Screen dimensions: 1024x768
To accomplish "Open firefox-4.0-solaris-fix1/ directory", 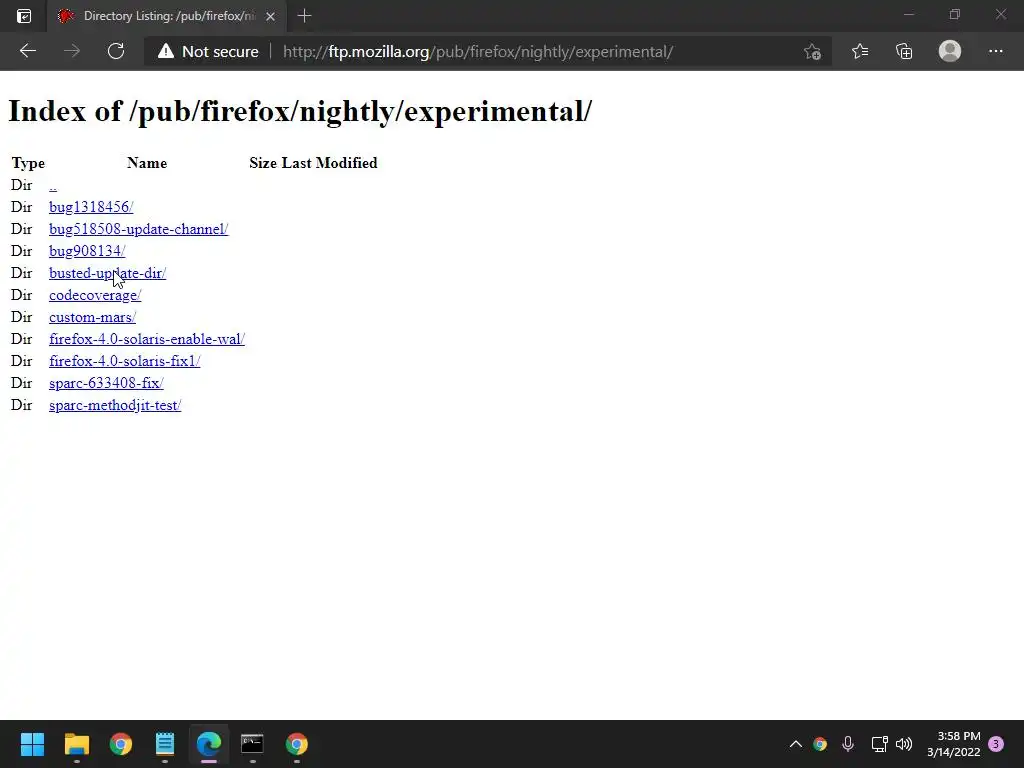I will 125,361.
